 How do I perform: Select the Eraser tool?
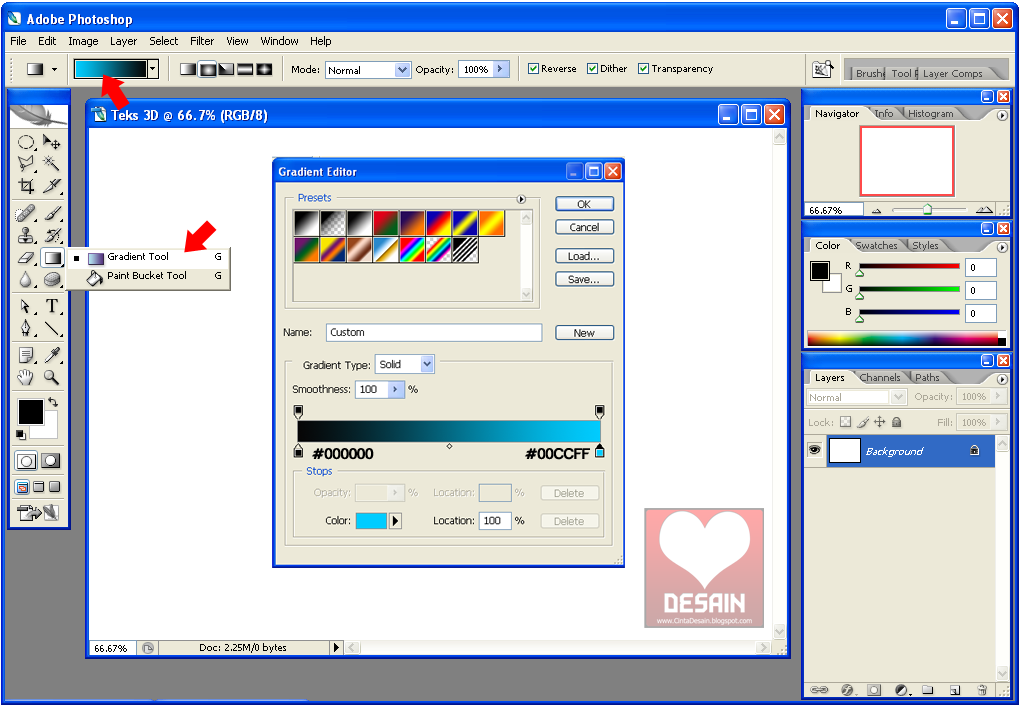[x=25, y=258]
